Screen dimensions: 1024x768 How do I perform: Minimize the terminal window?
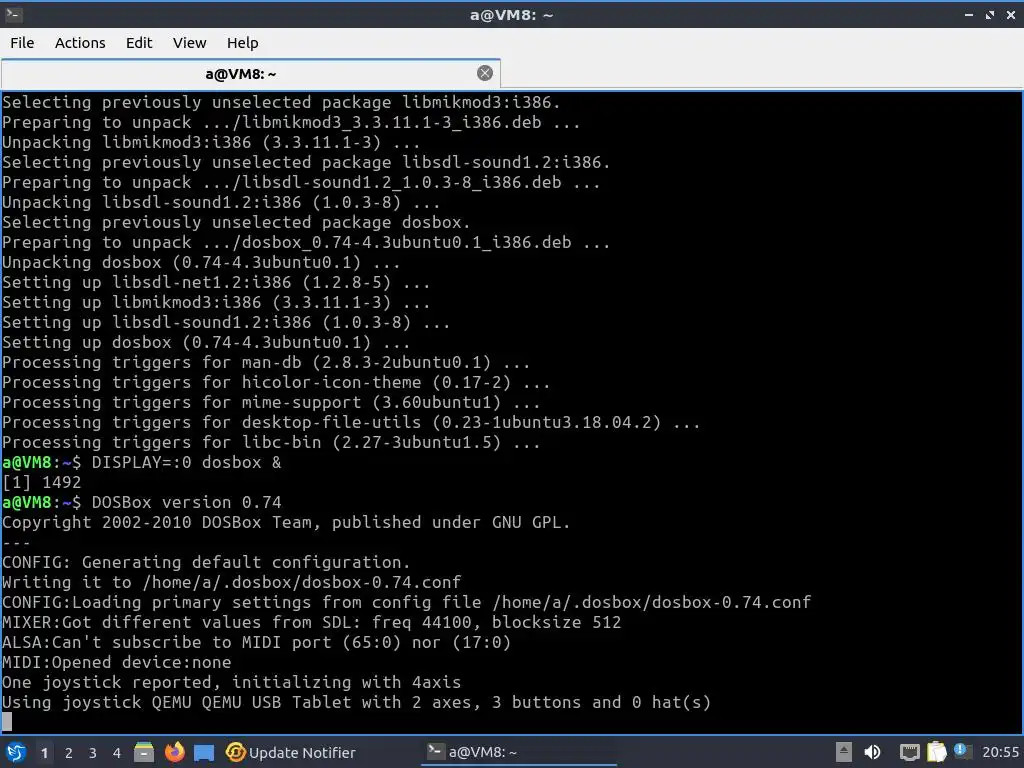[x=969, y=14]
